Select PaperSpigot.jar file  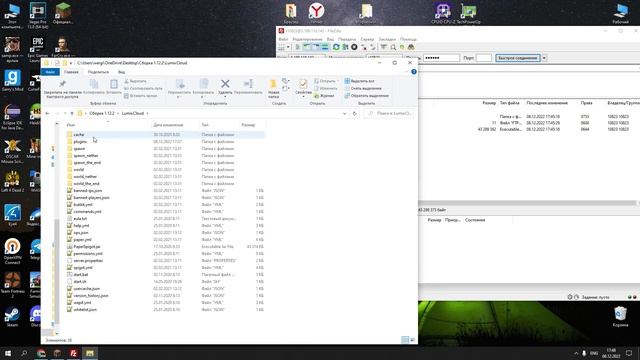(87, 247)
